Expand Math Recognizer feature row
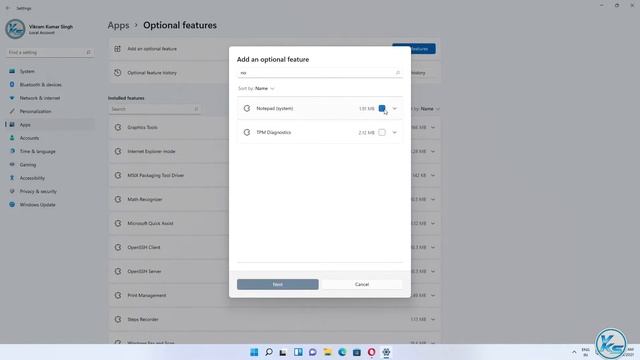 (433, 199)
